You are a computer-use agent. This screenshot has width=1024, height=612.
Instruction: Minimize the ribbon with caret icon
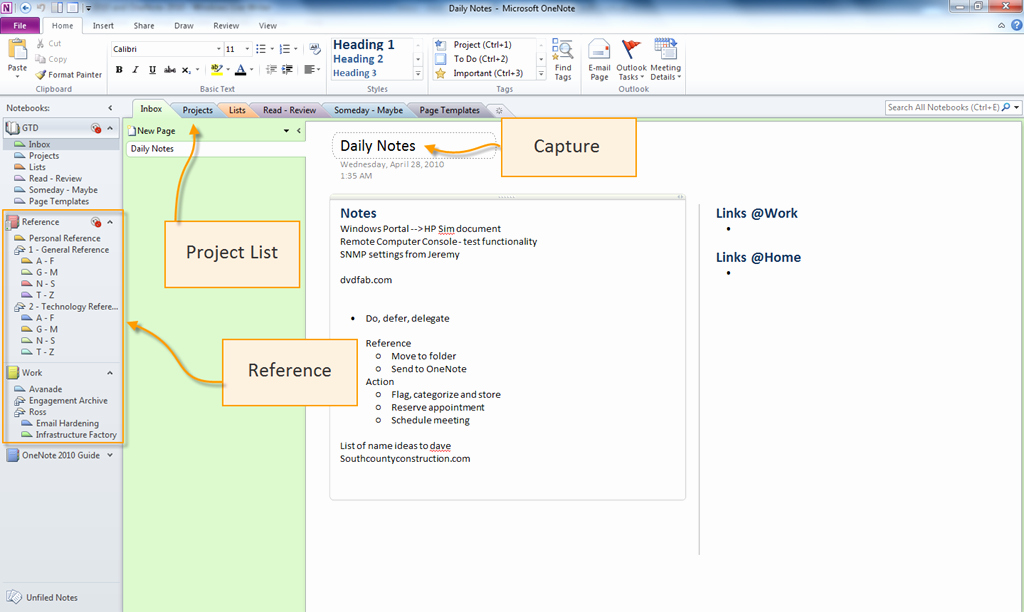point(1001,25)
